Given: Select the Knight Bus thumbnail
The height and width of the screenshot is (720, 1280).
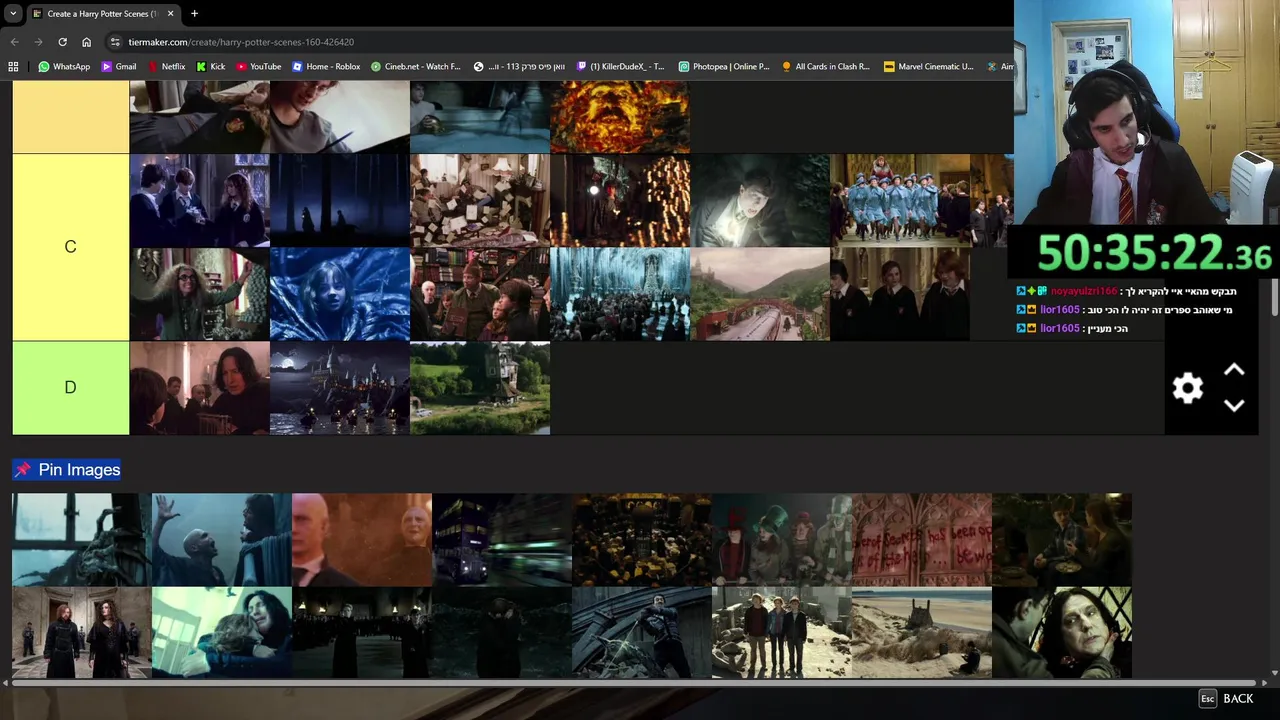Looking at the screenshot, I should [x=502, y=539].
